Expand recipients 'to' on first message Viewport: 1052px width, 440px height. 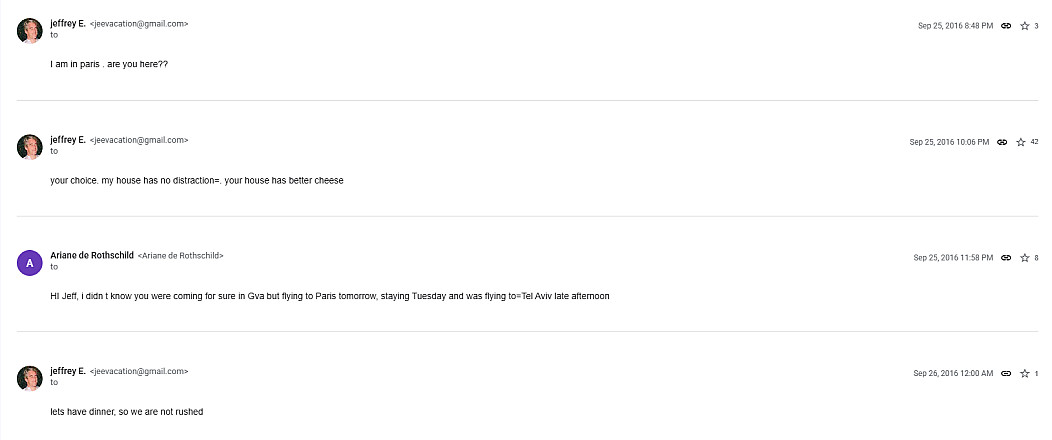point(54,35)
